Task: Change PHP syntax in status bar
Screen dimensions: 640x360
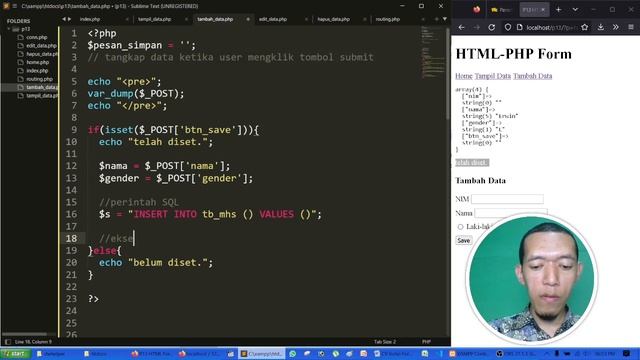Action: pos(426,342)
